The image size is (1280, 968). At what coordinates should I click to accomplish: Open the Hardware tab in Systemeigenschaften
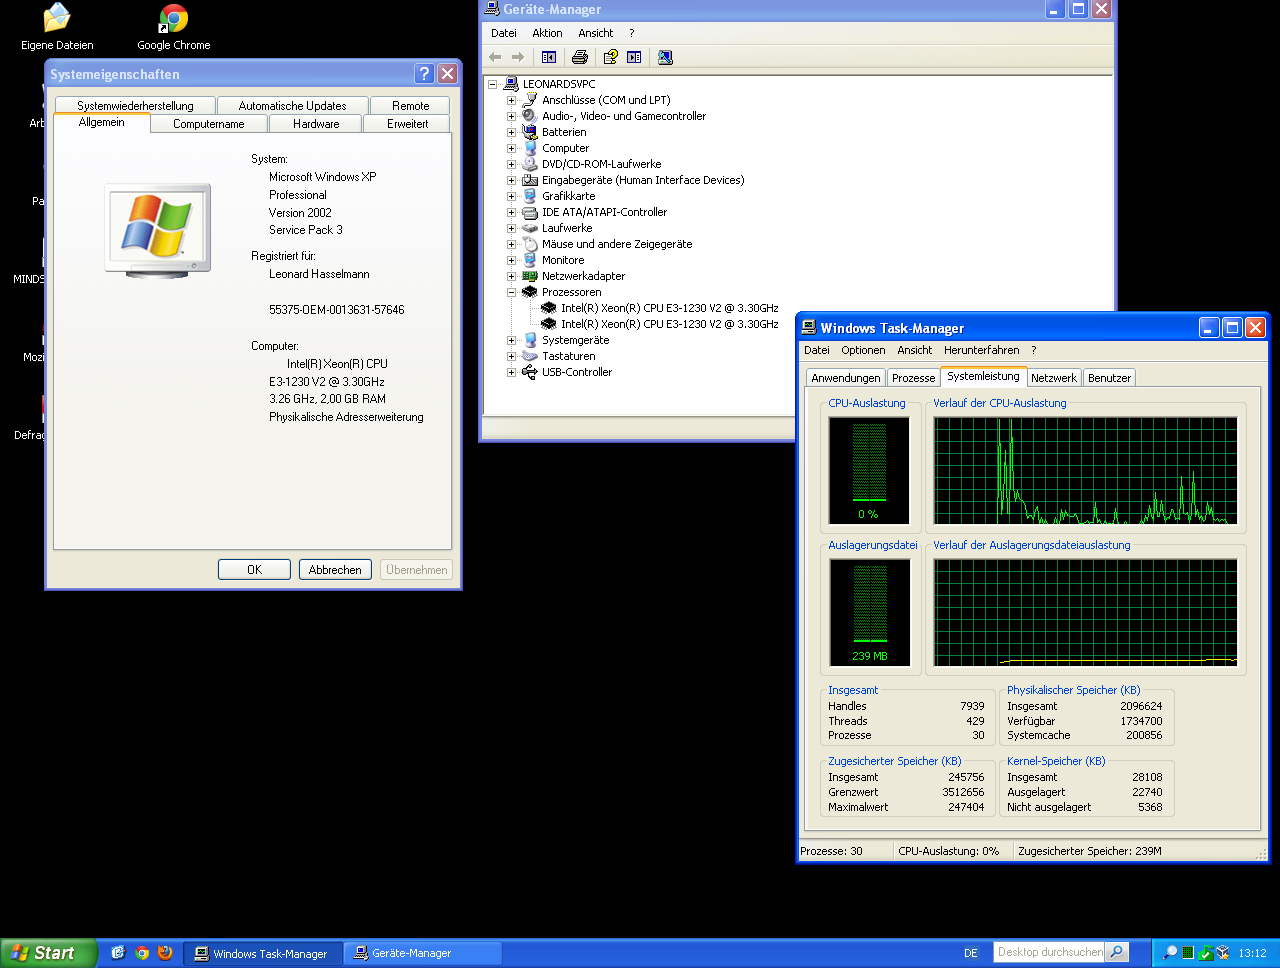(x=316, y=124)
